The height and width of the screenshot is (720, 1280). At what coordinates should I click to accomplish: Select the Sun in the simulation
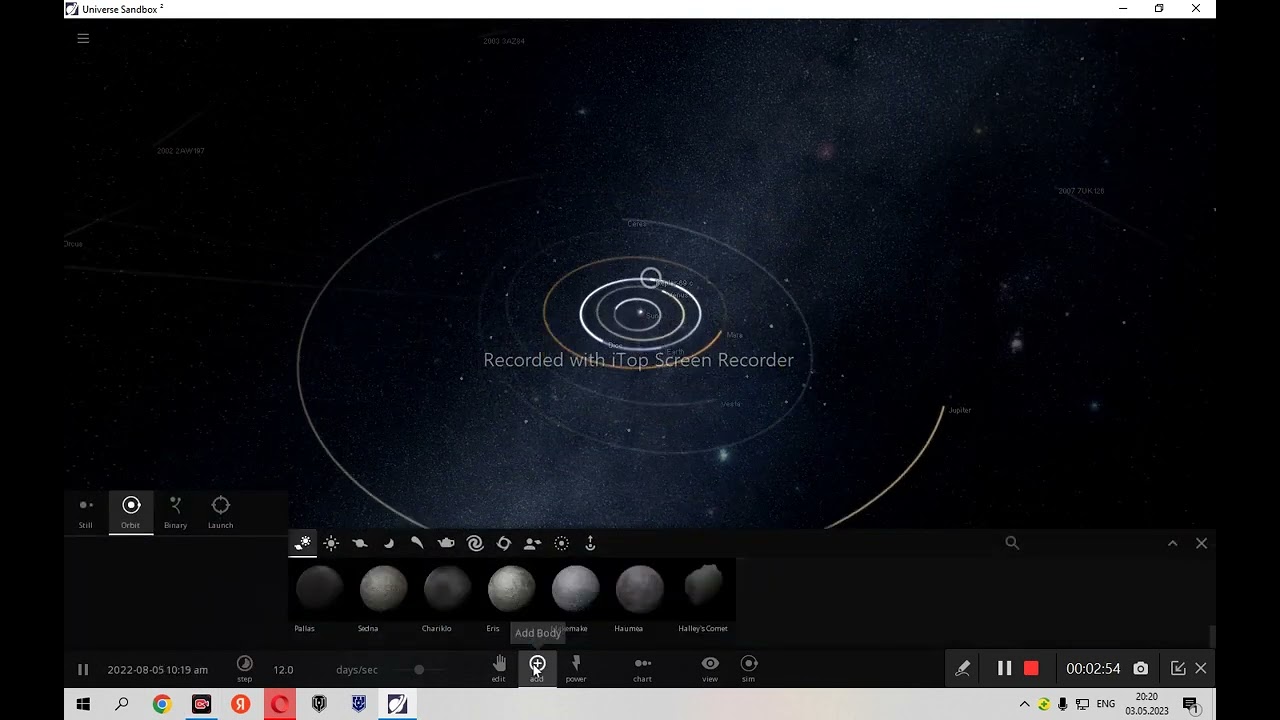[x=641, y=313]
